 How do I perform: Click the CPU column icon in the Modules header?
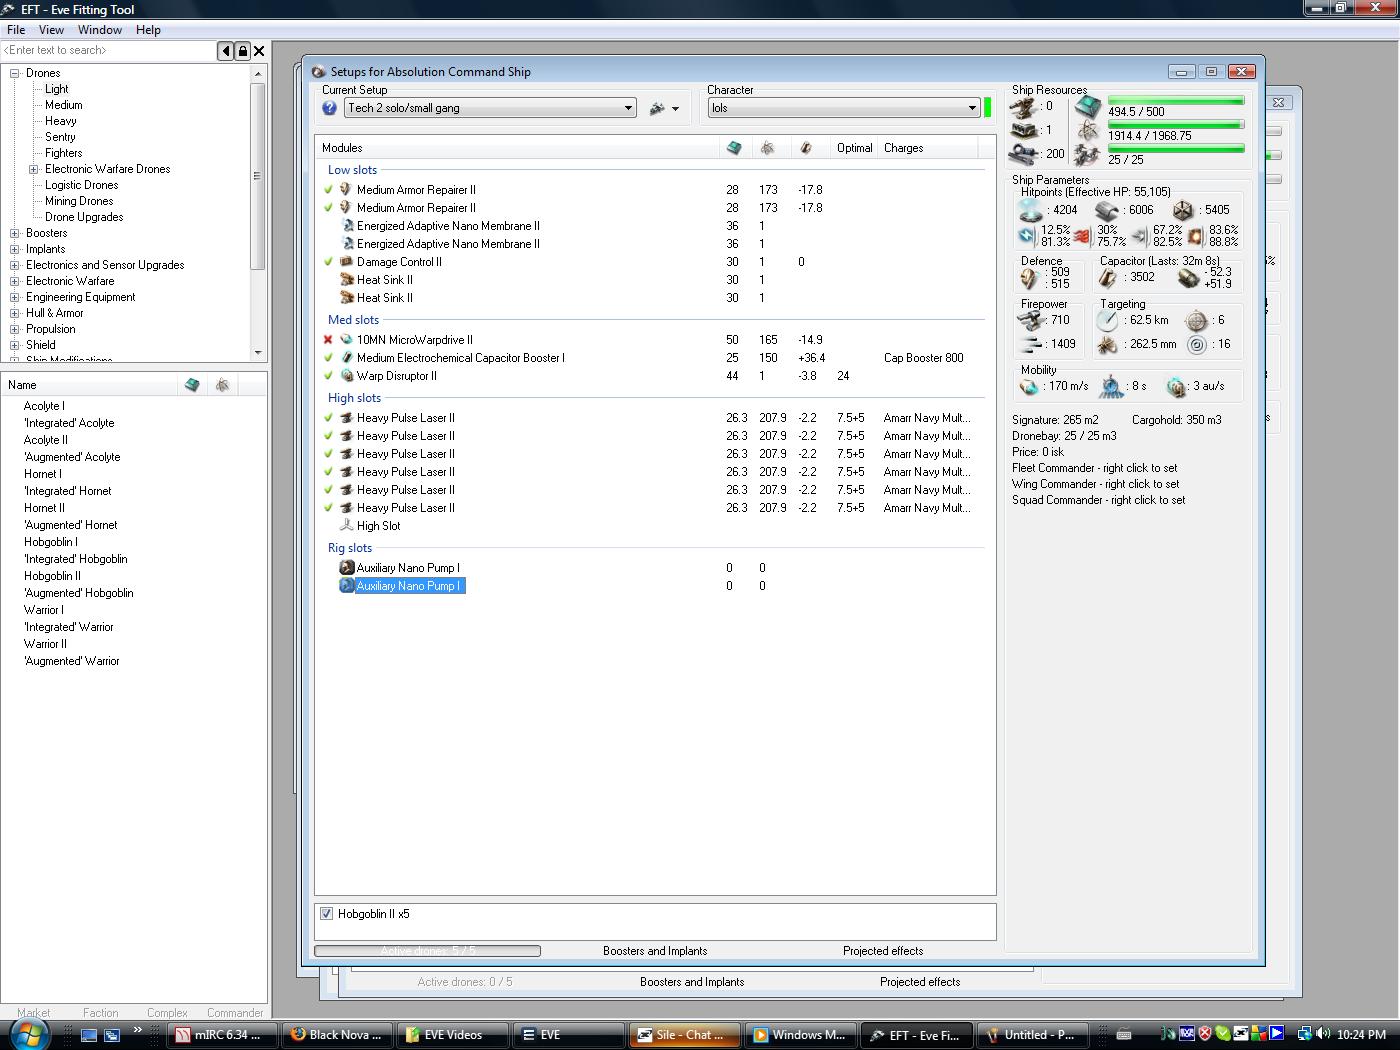pyautogui.click(x=734, y=148)
